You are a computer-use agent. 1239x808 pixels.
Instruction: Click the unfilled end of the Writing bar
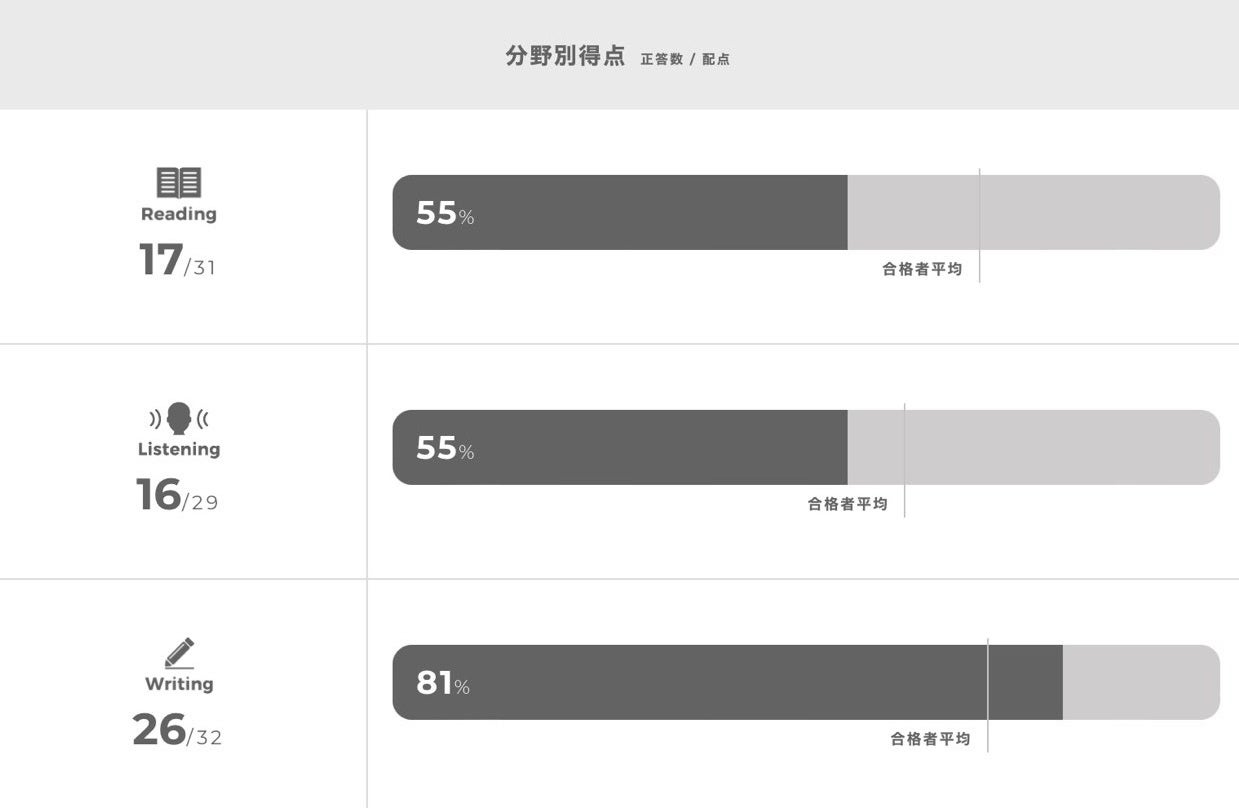click(1140, 682)
